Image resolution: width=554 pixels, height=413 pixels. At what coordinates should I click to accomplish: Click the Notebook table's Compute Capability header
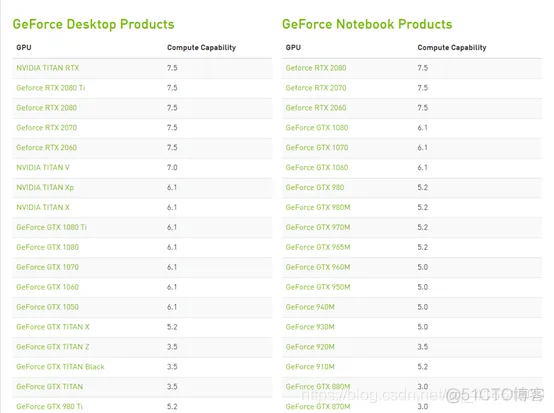coord(452,48)
